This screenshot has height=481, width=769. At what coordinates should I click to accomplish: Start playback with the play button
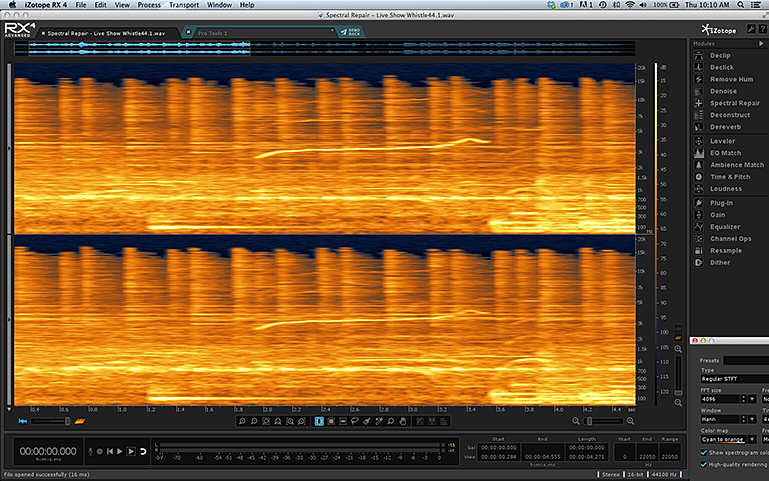120,451
